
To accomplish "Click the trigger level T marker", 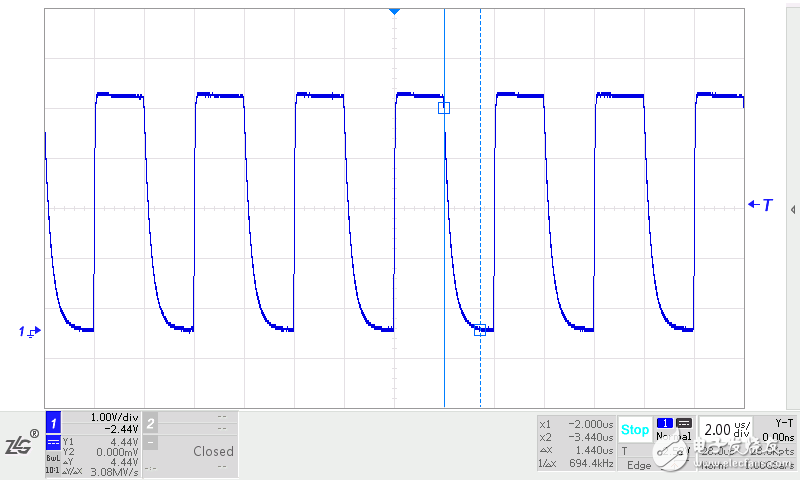I will 761,205.
